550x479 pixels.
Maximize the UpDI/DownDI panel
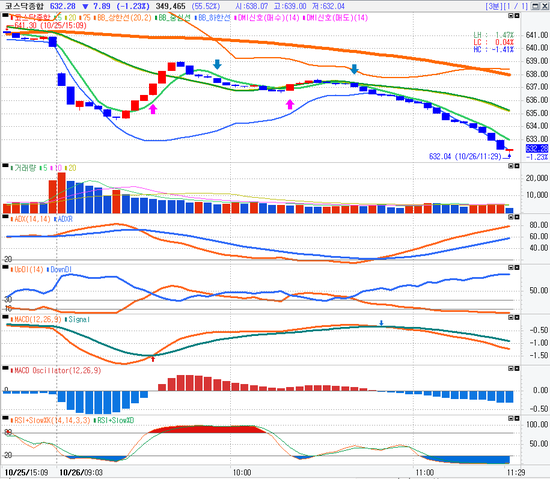click(517, 268)
